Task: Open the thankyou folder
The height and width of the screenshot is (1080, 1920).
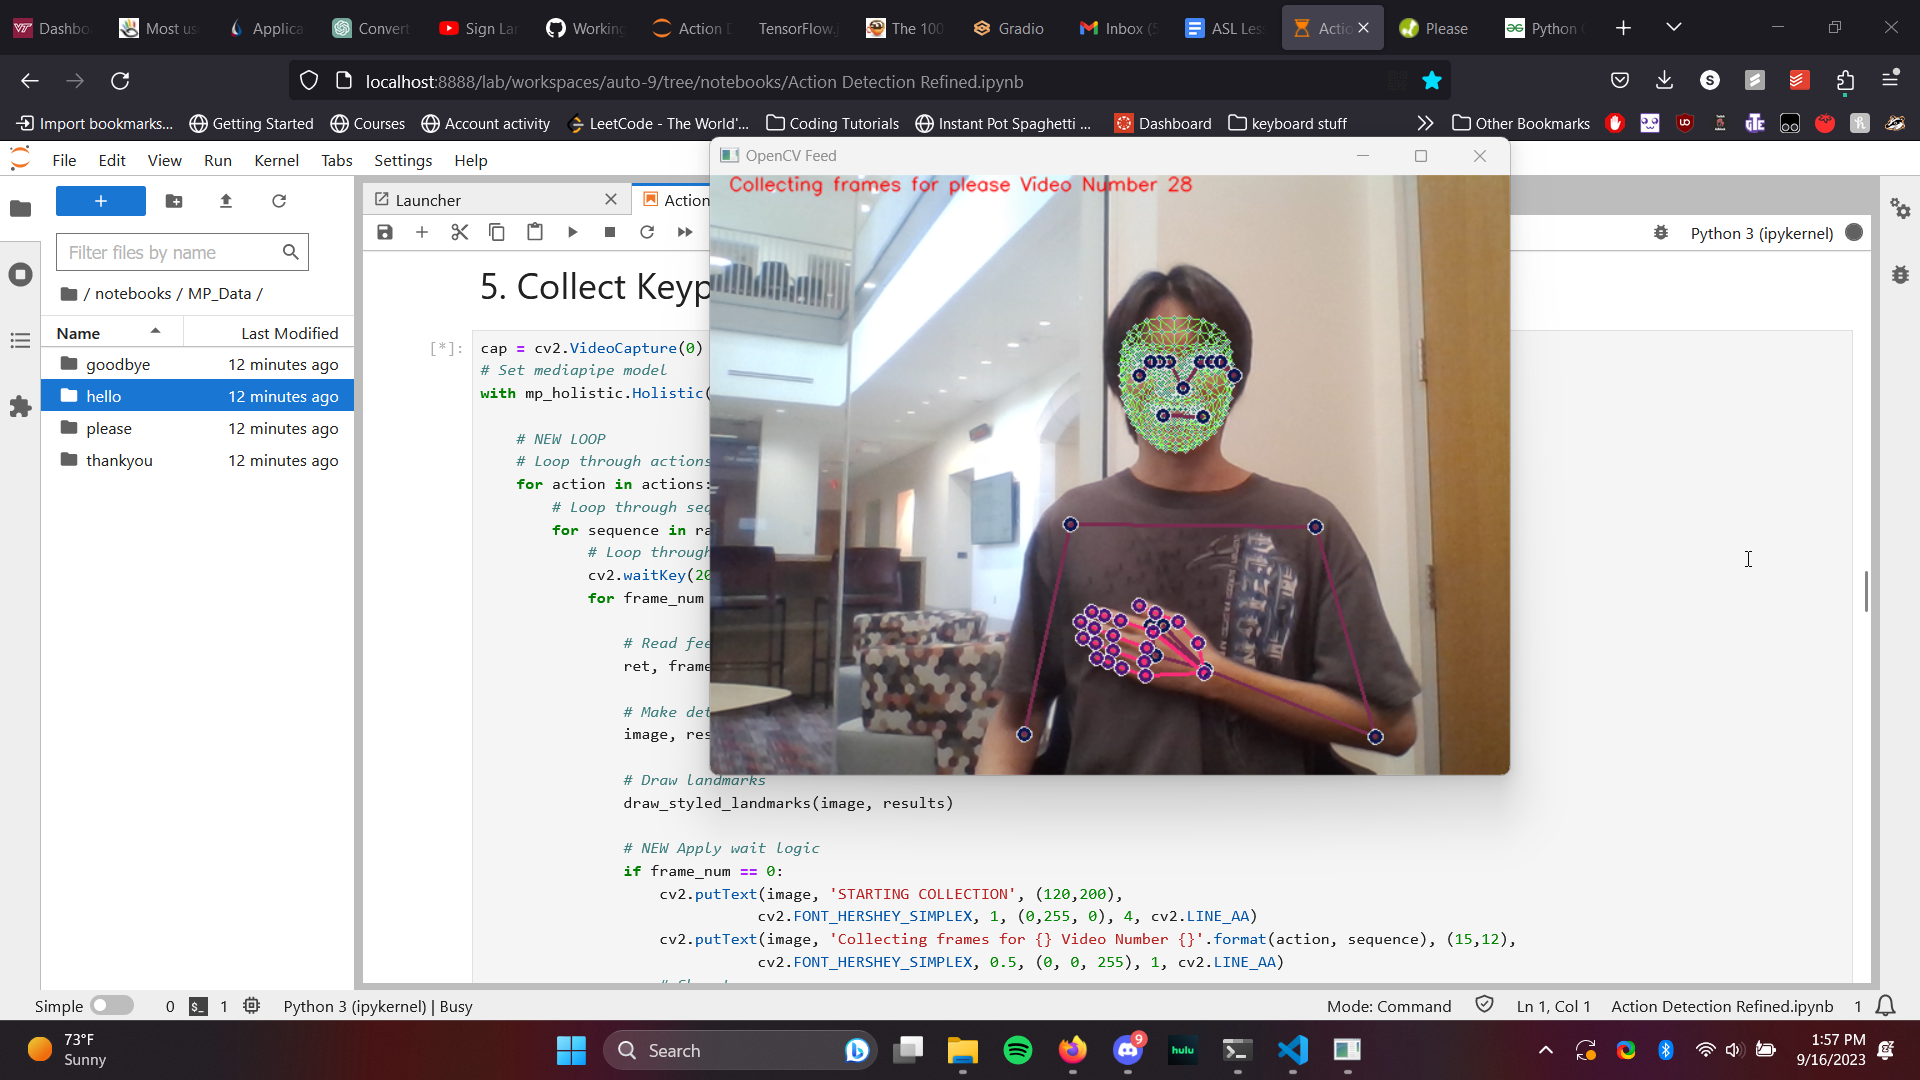Action: pyautogui.click(x=119, y=460)
